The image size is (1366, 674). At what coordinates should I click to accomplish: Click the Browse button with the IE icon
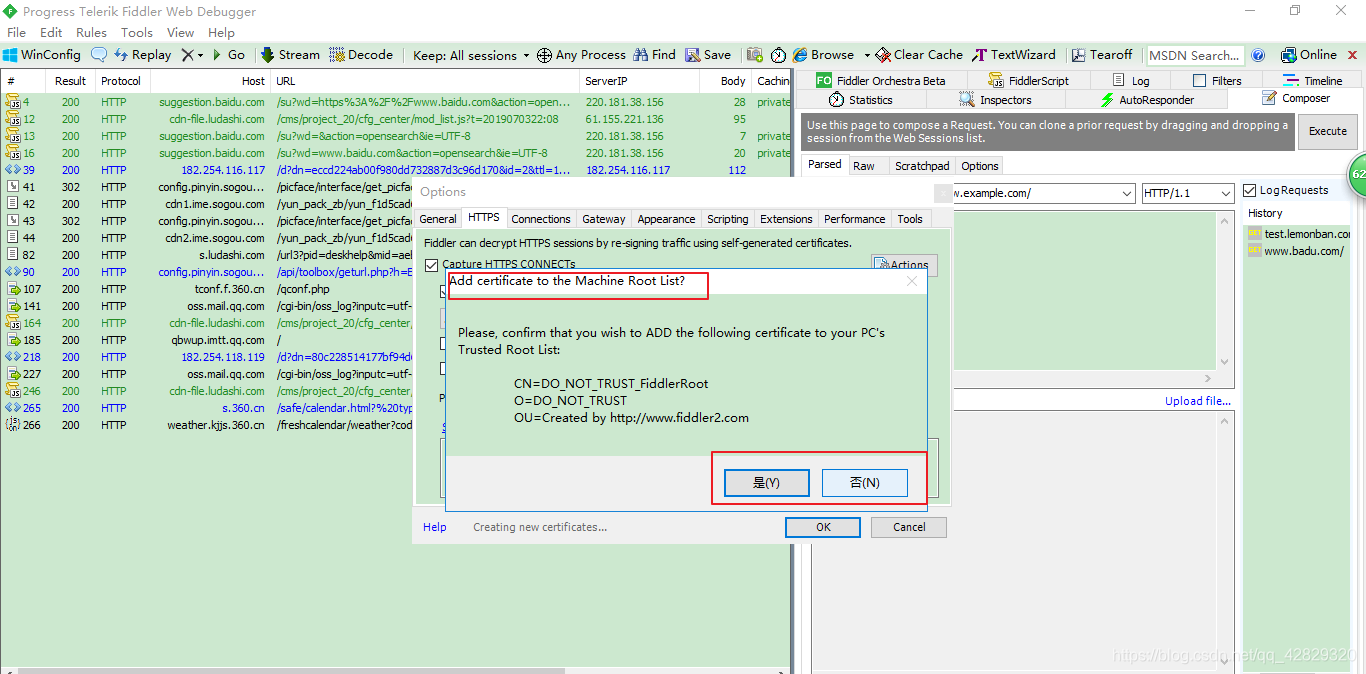click(x=824, y=55)
